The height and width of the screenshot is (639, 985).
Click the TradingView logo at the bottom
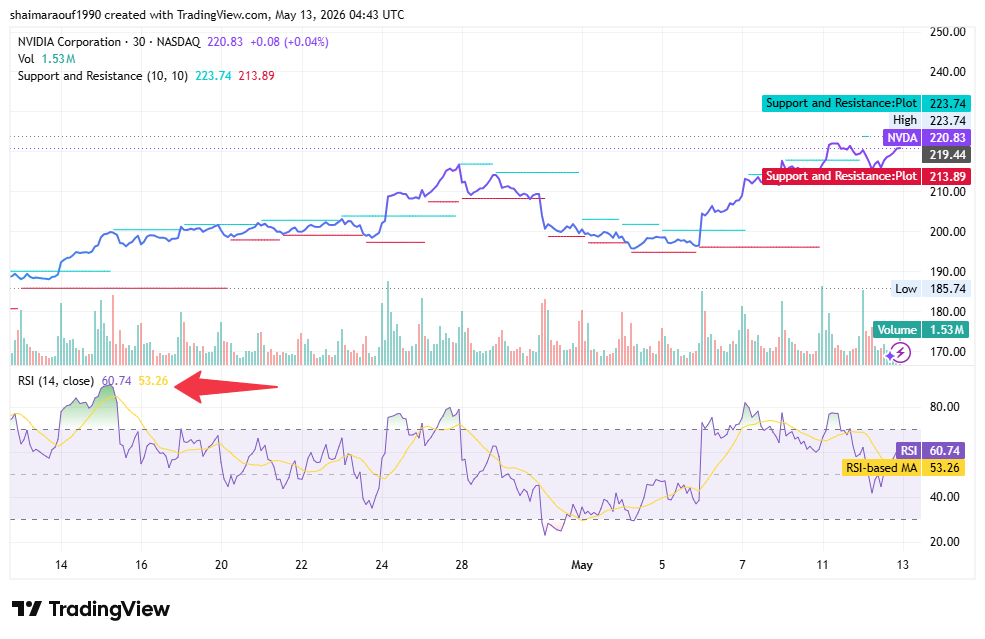click(91, 609)
